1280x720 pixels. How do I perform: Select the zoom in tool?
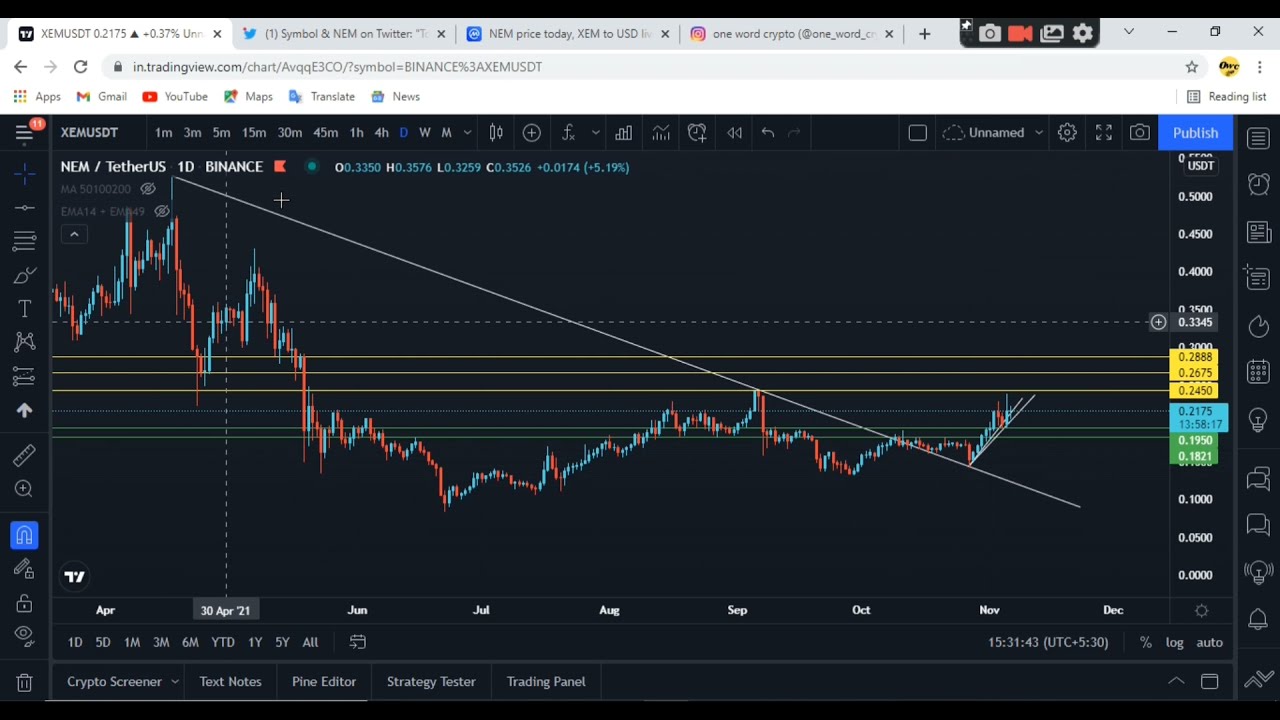coord(24,489)
